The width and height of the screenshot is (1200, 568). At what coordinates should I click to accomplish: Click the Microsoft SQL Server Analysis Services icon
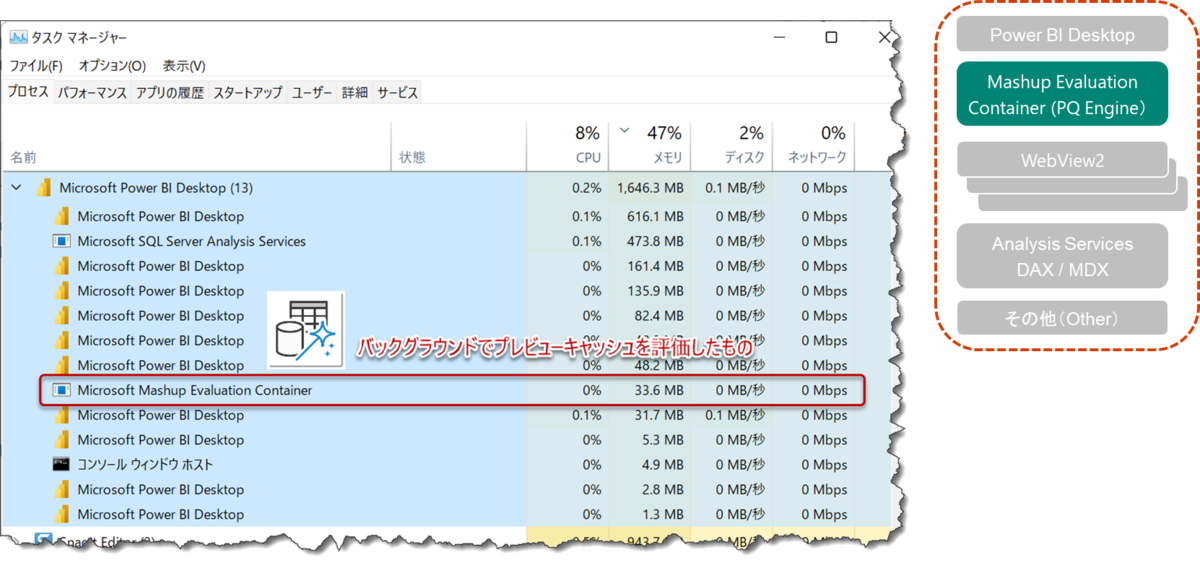61,241
